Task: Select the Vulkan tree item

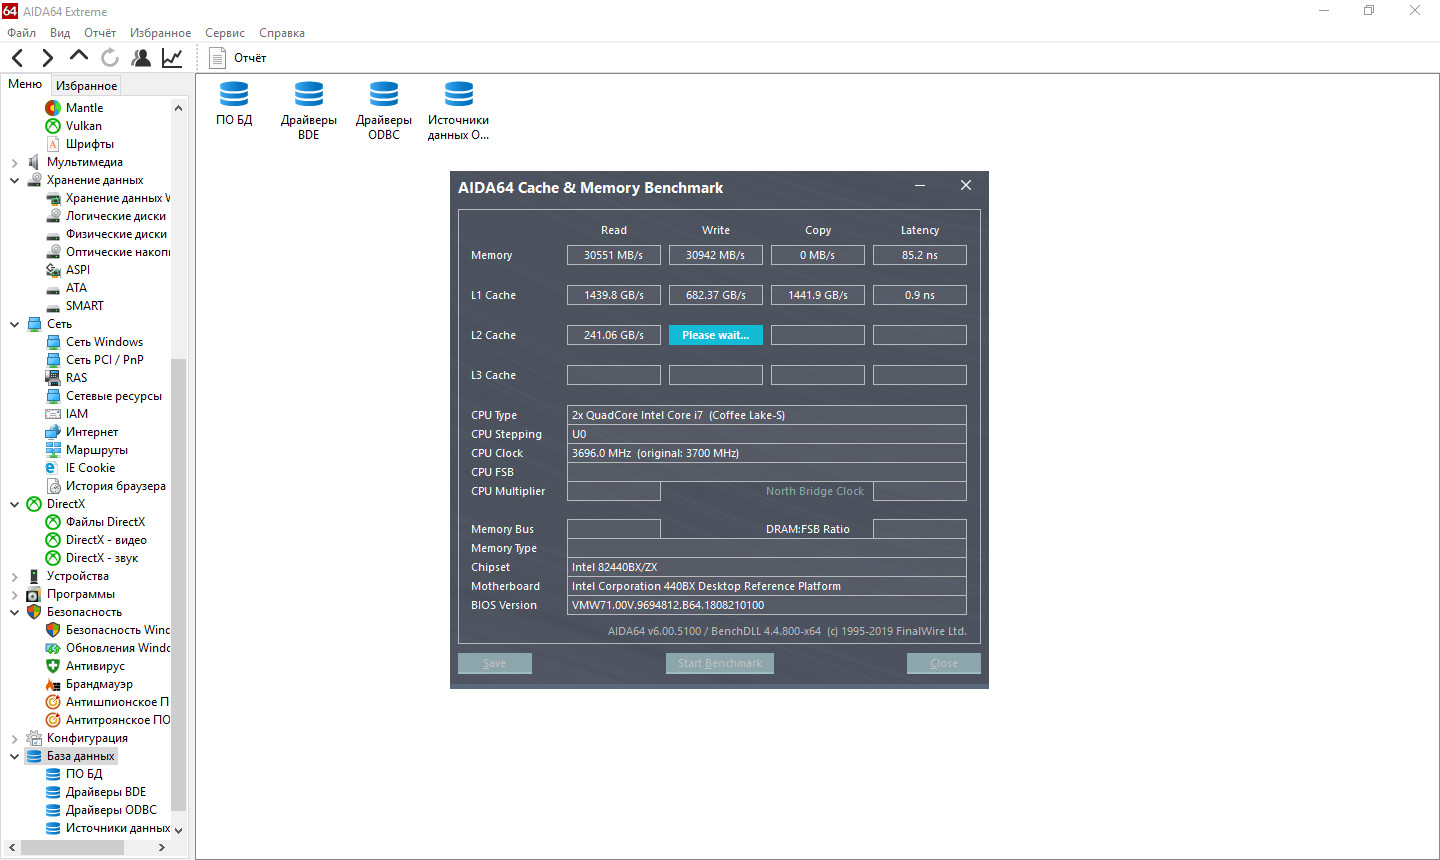Action: click(x=83, y=126)
